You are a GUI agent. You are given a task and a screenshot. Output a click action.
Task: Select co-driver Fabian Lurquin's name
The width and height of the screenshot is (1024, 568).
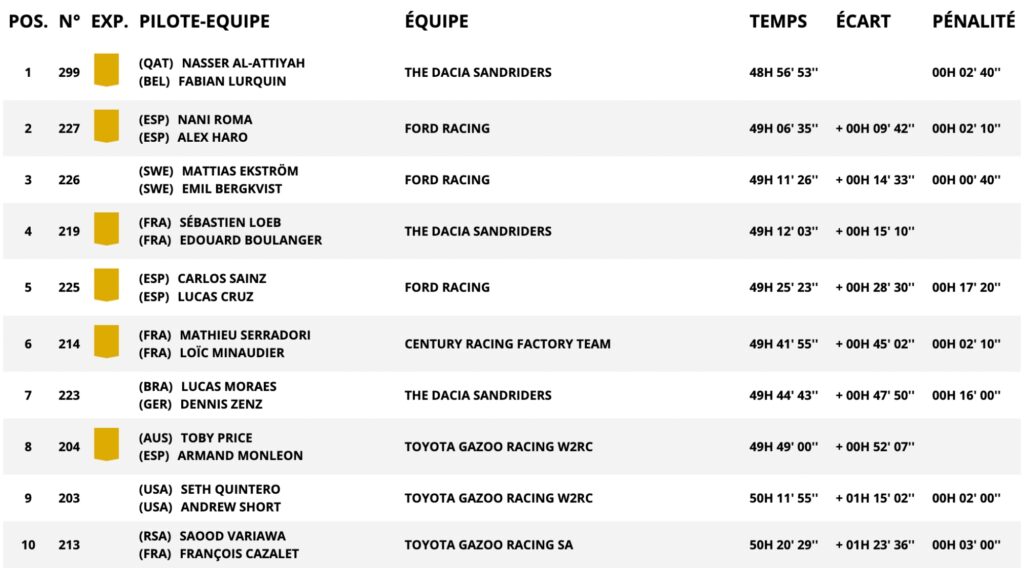coord(232,81)
